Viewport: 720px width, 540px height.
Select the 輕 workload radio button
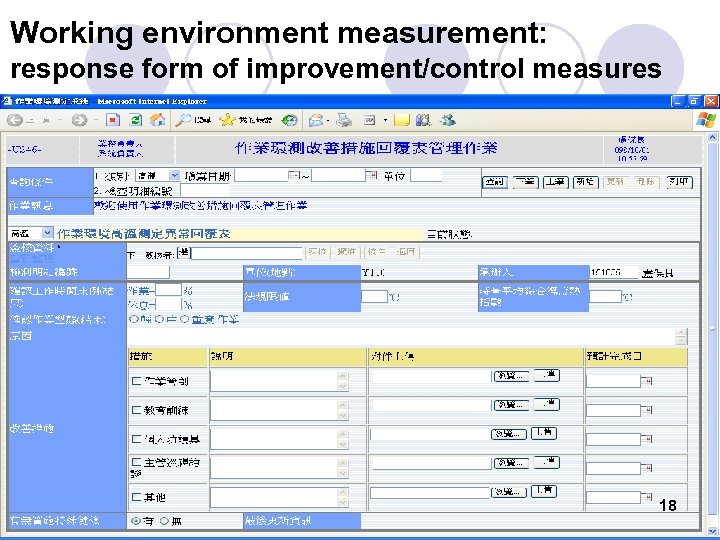134,319
